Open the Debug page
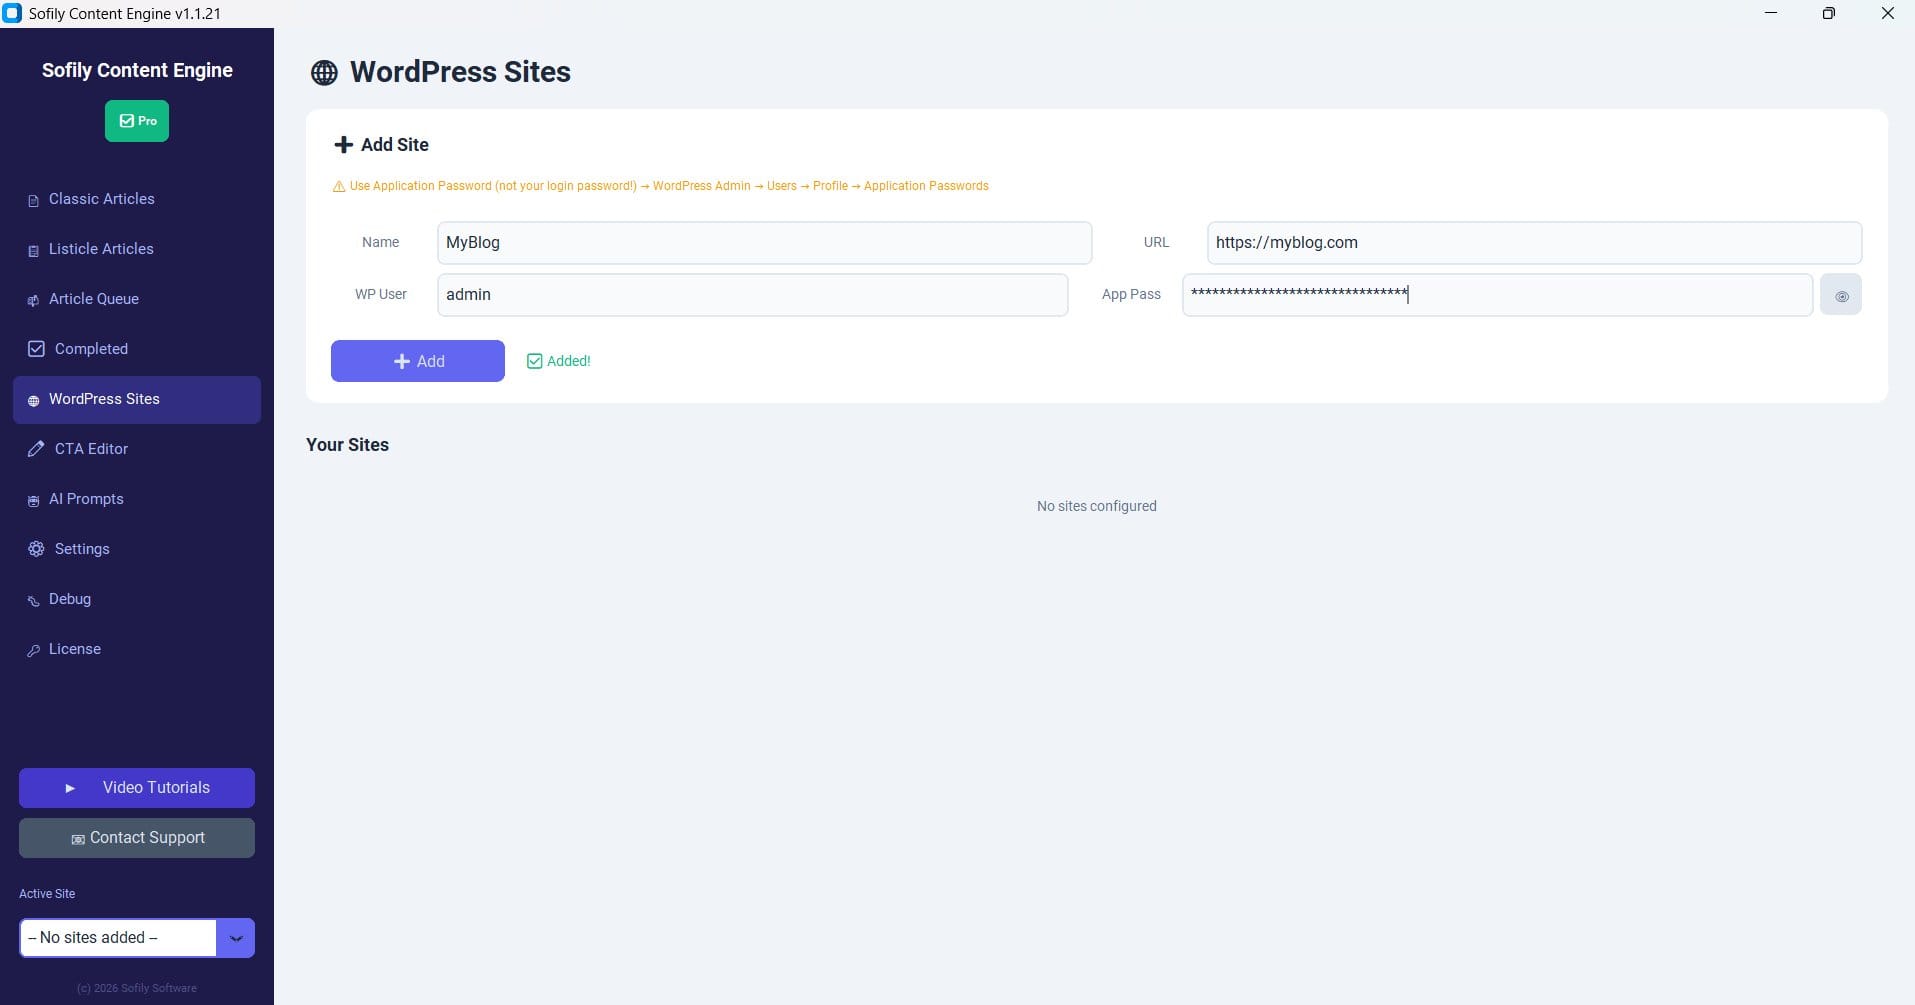Viewport: 1915px width, 1005px height. click(137, 599)
